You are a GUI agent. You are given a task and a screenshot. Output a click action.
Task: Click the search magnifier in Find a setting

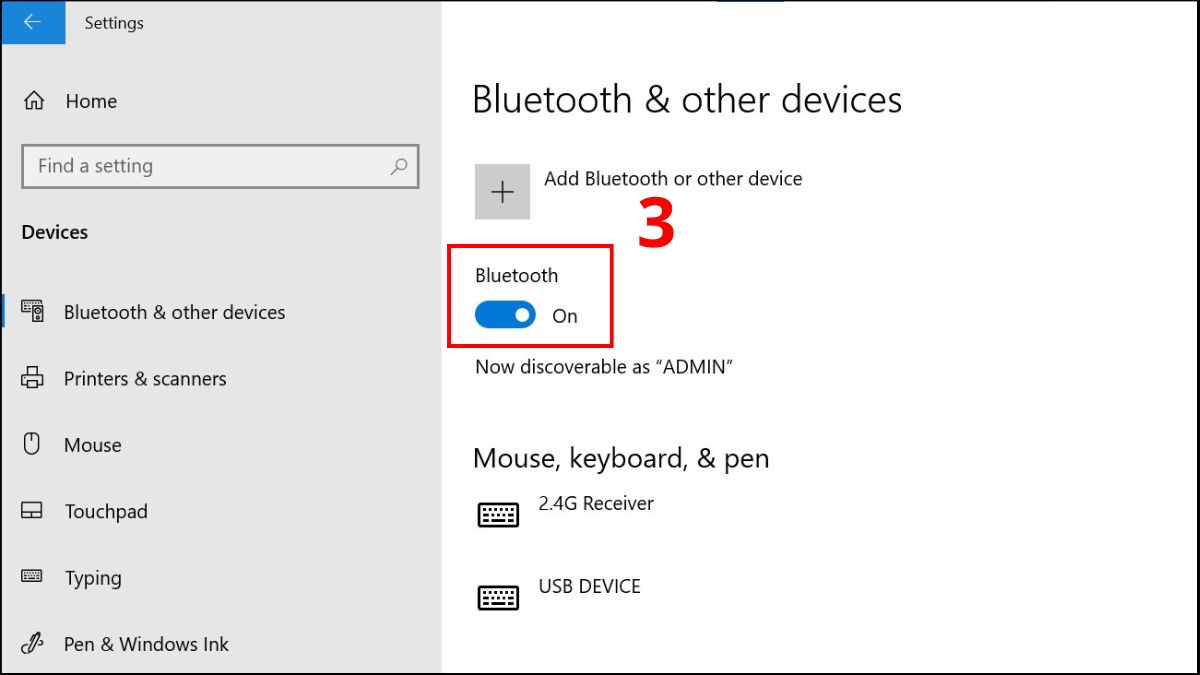tap(399, 166)
